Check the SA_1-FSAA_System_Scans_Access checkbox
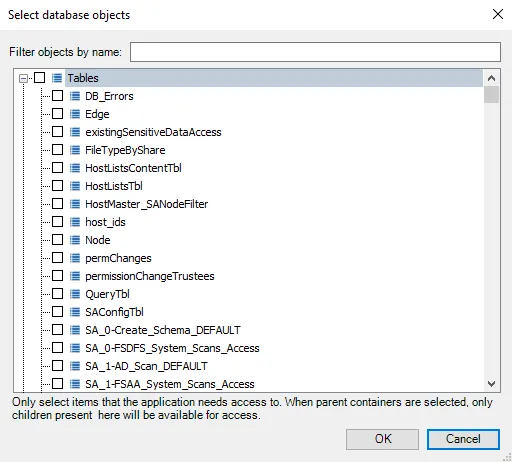This screenshot has width=512, height=462. (57, 384)
